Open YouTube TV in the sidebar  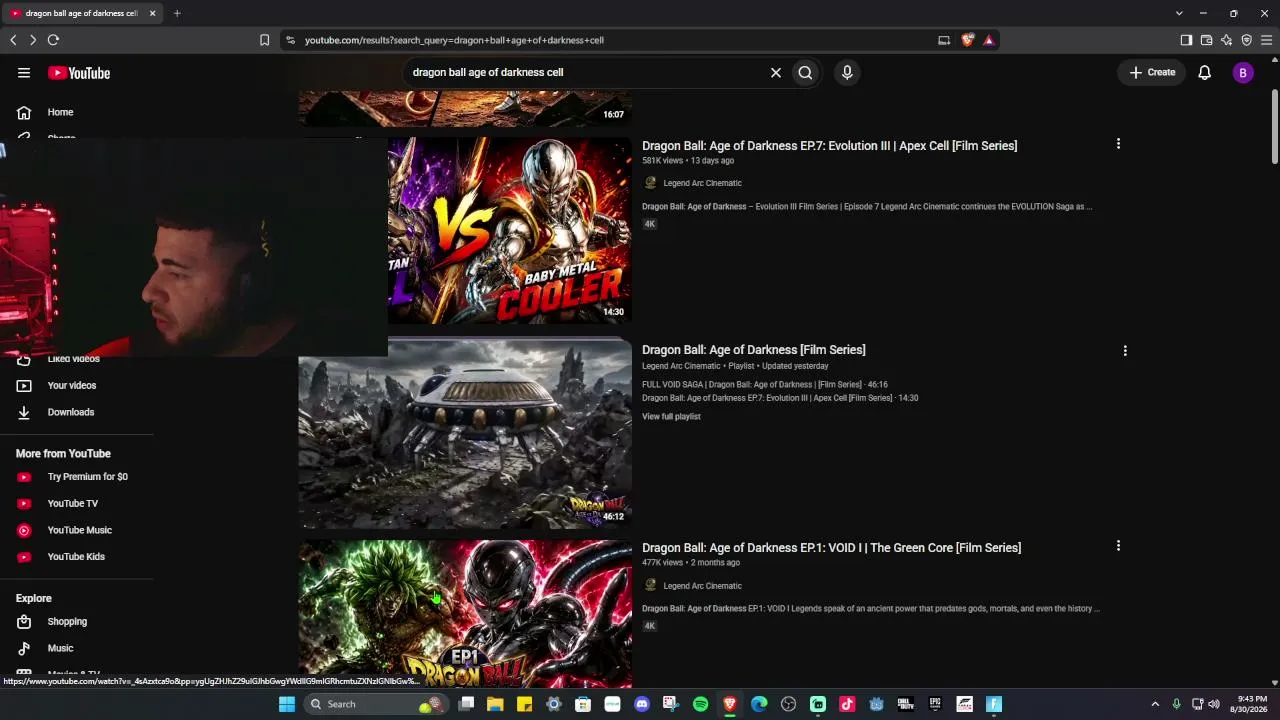coord(76,503)
